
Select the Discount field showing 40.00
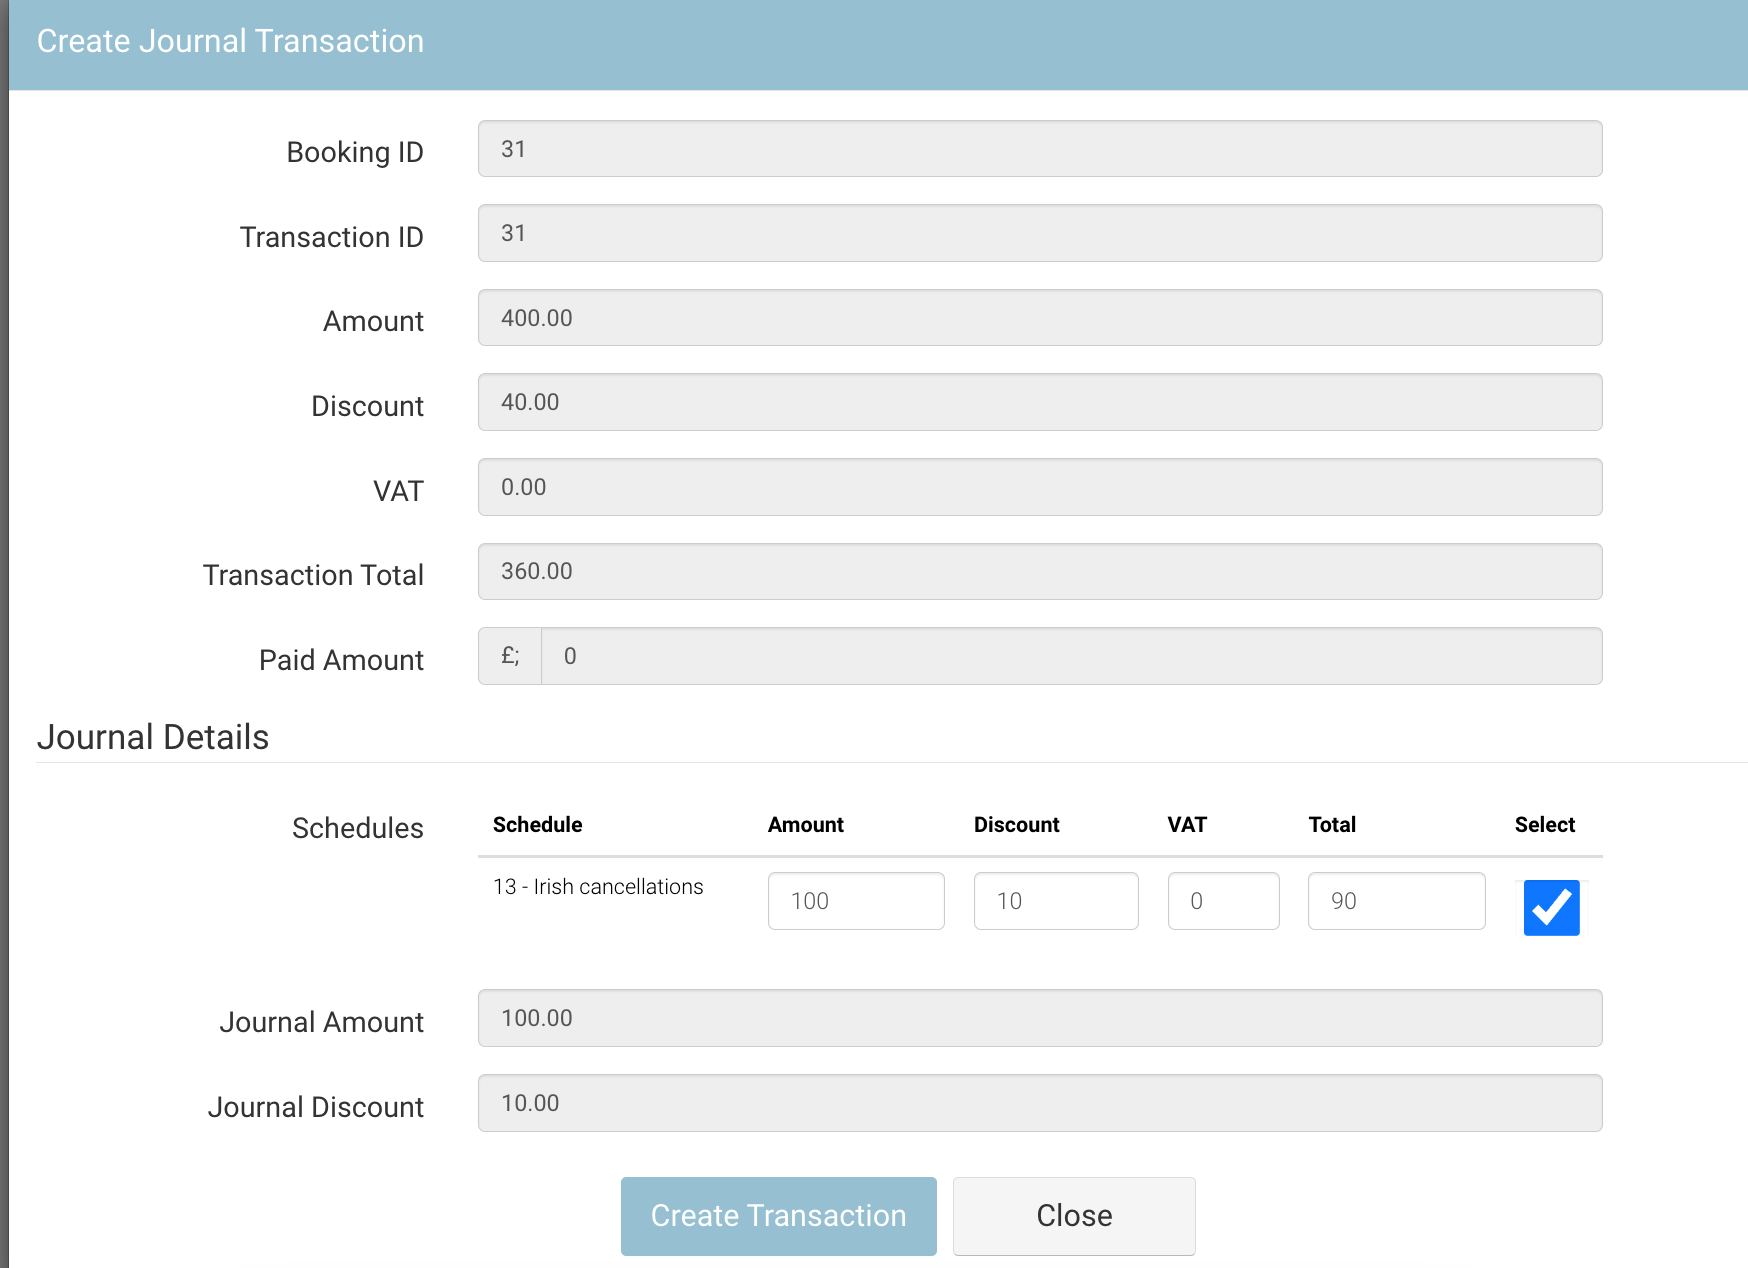click(1039, 402)
